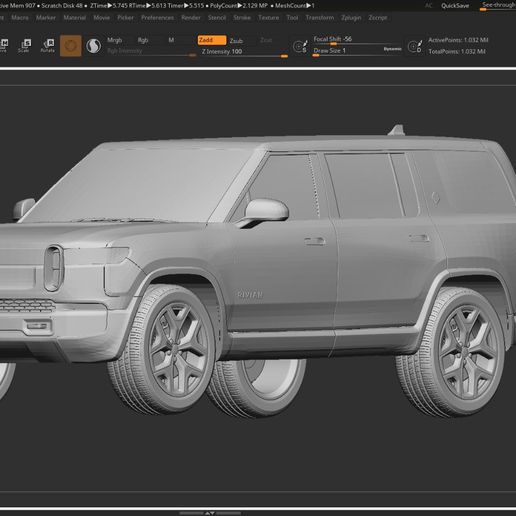Click the RIVIAN lettering on the car door
Viewport: 516px width, 516px height.
point(250,295)
